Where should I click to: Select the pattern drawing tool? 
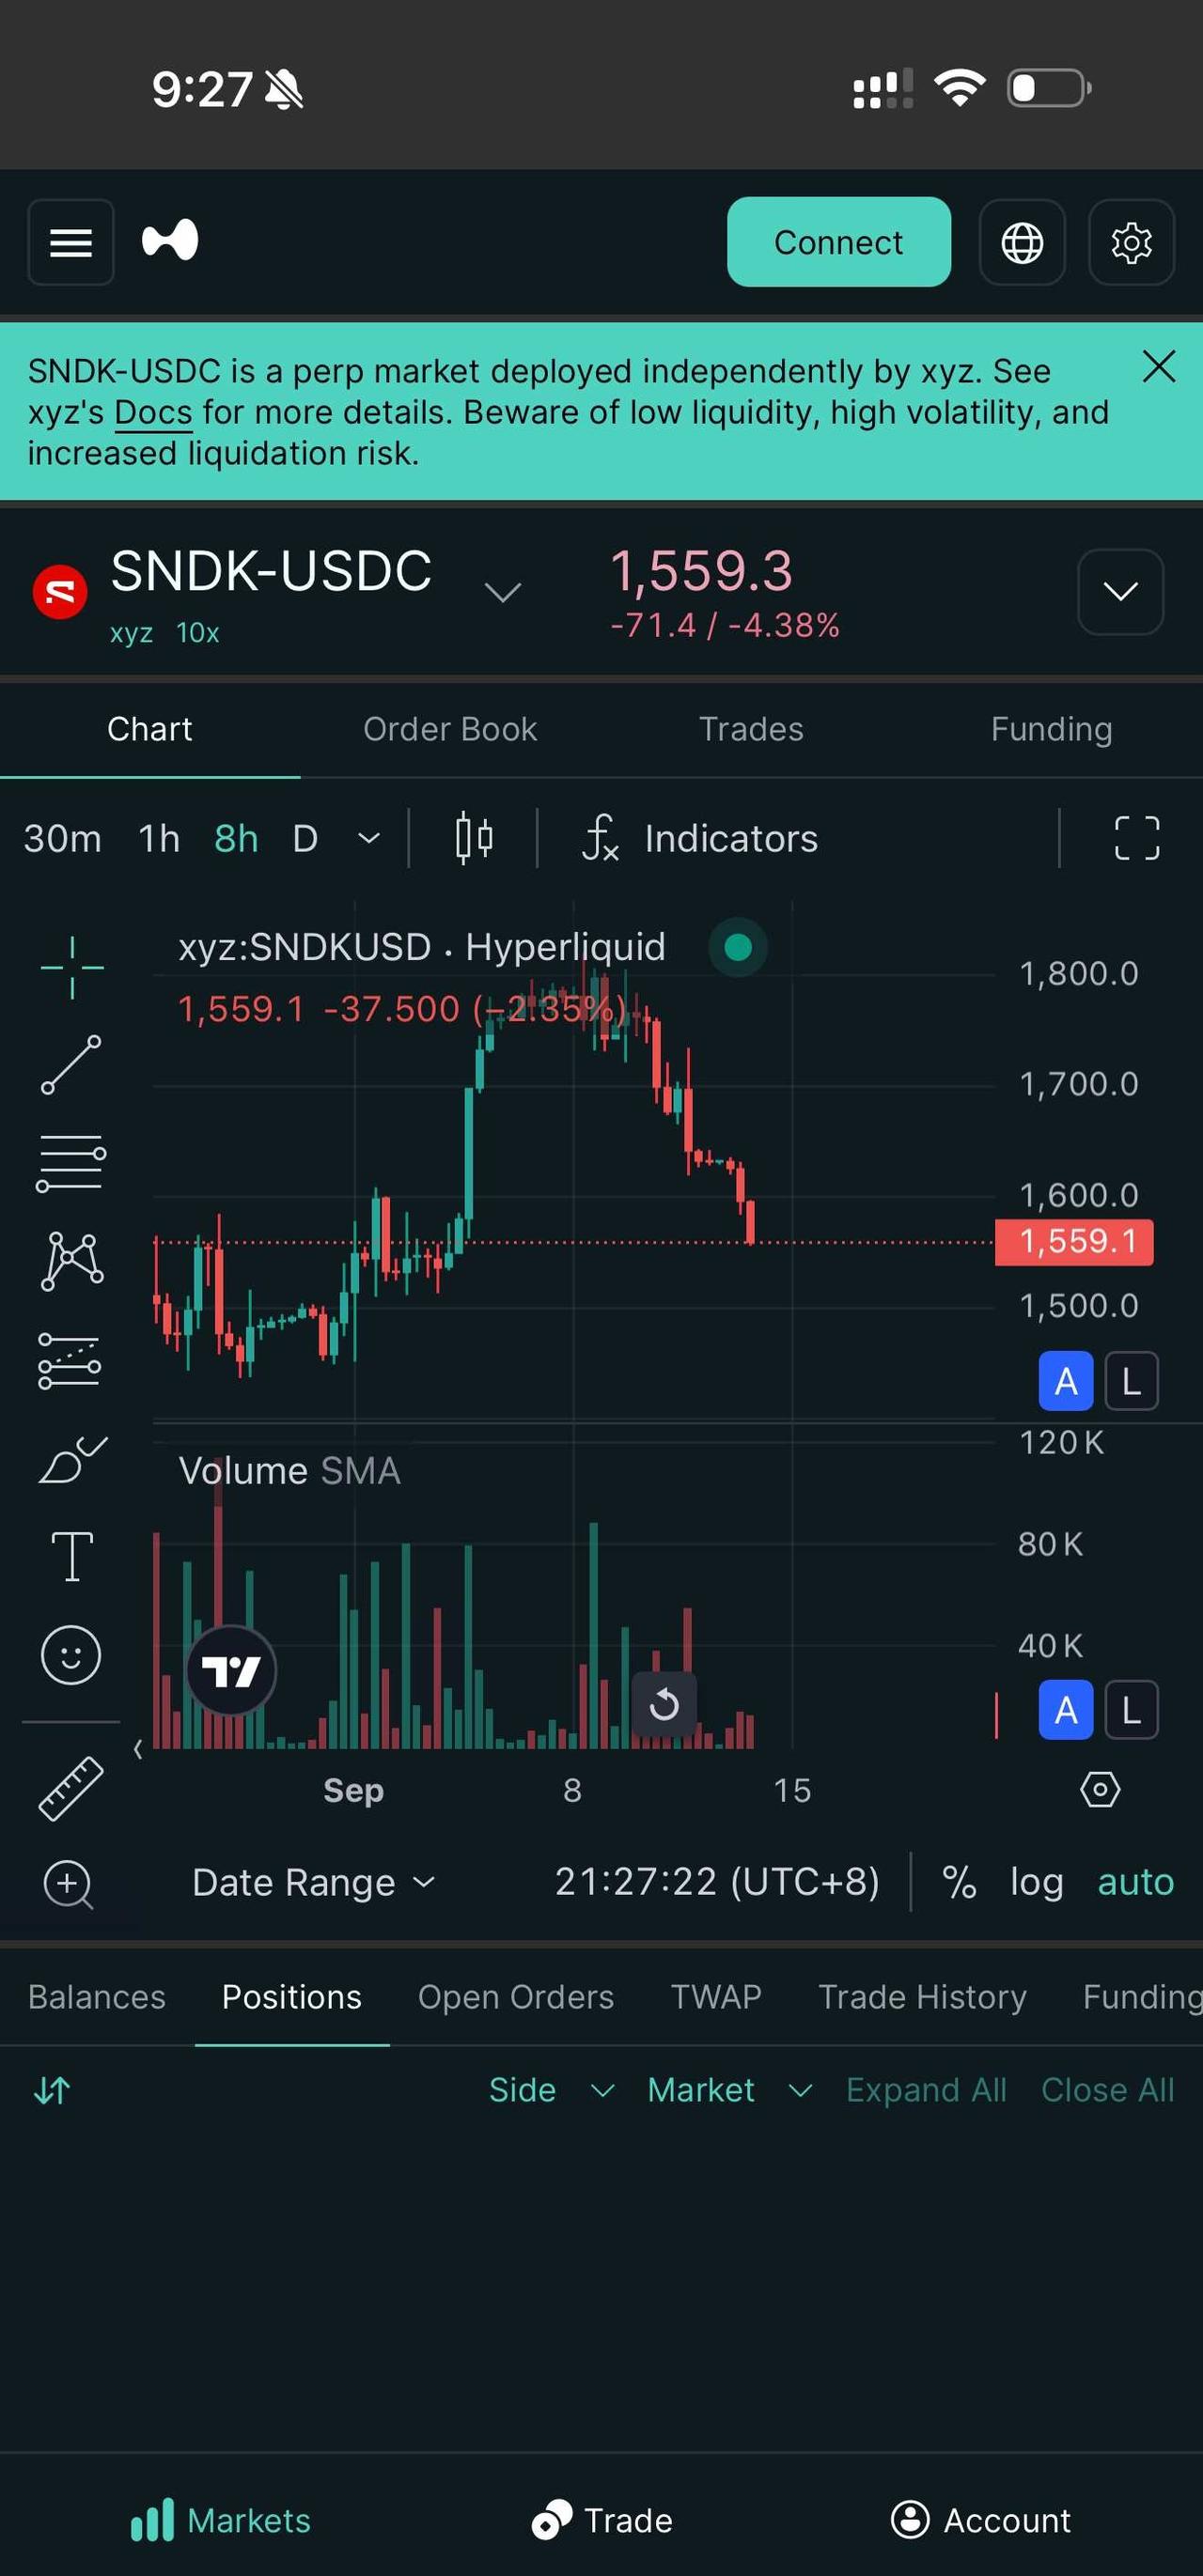coord(72,1261)
